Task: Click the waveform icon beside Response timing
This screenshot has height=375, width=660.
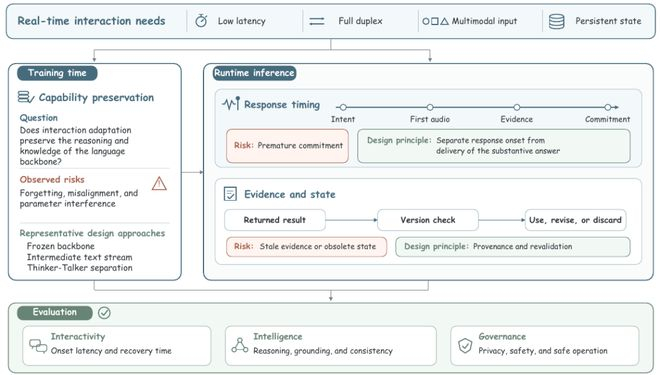Action: click(231, 104)
